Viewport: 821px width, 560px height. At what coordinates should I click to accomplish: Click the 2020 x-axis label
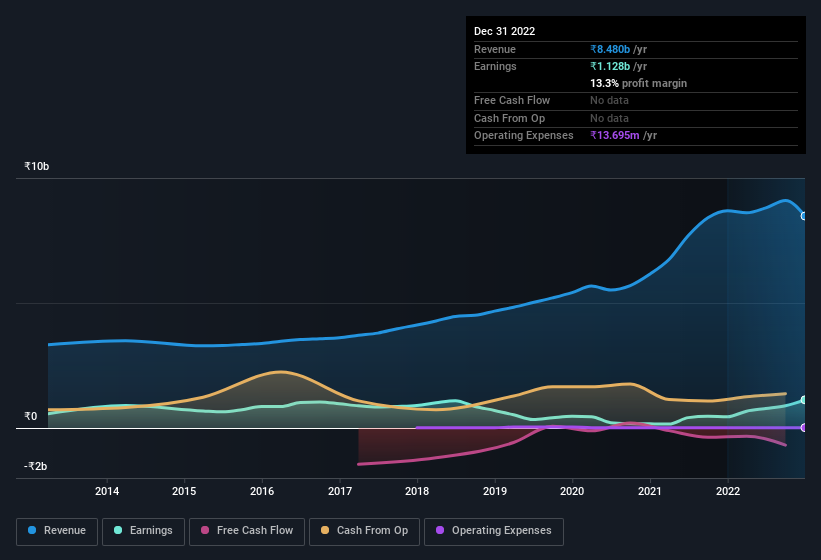pos(572,491)
